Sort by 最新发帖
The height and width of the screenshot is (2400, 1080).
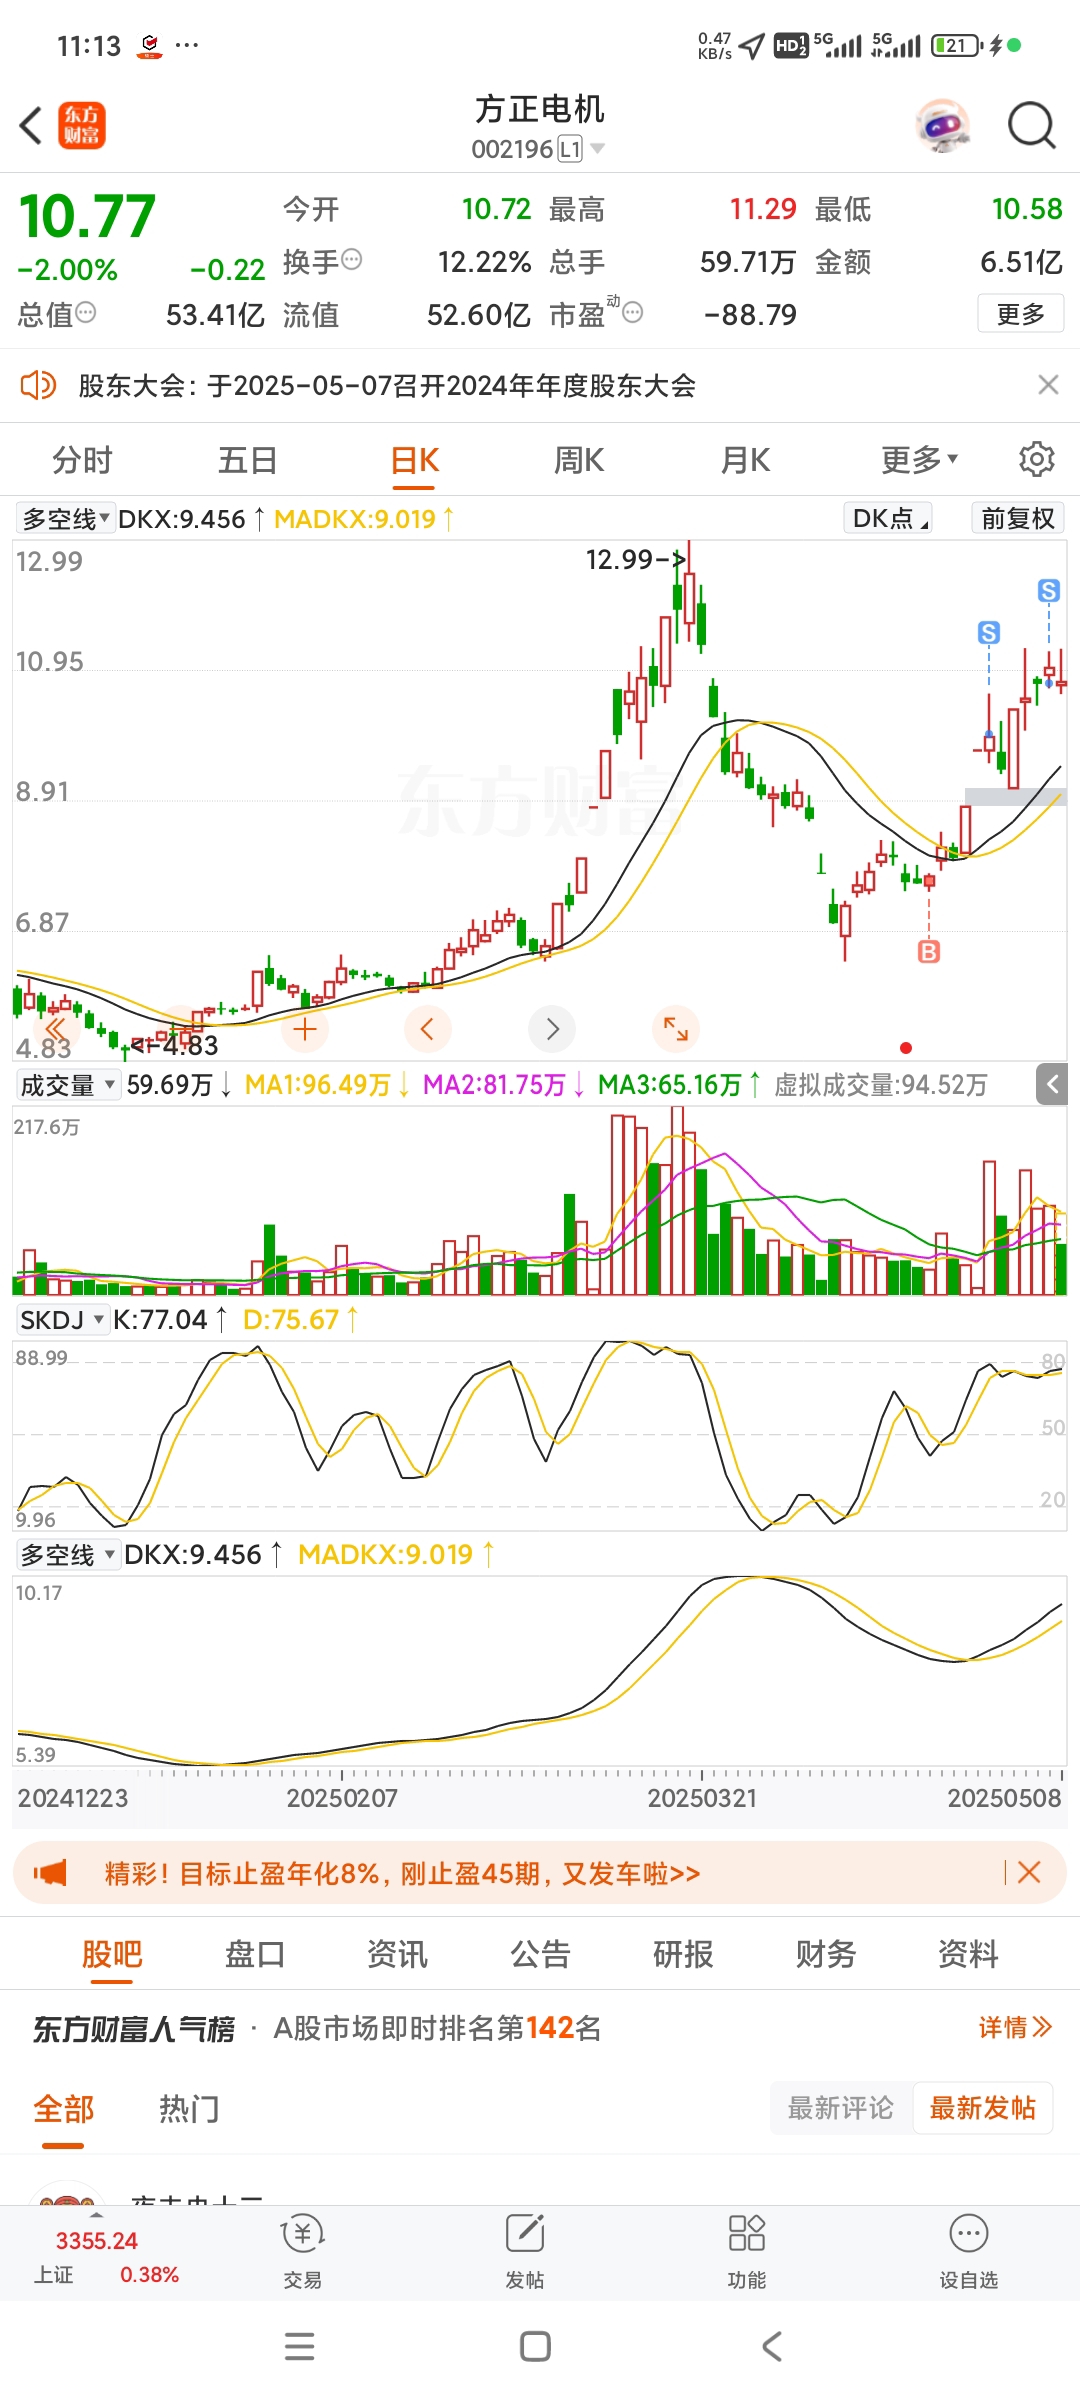983,2108
